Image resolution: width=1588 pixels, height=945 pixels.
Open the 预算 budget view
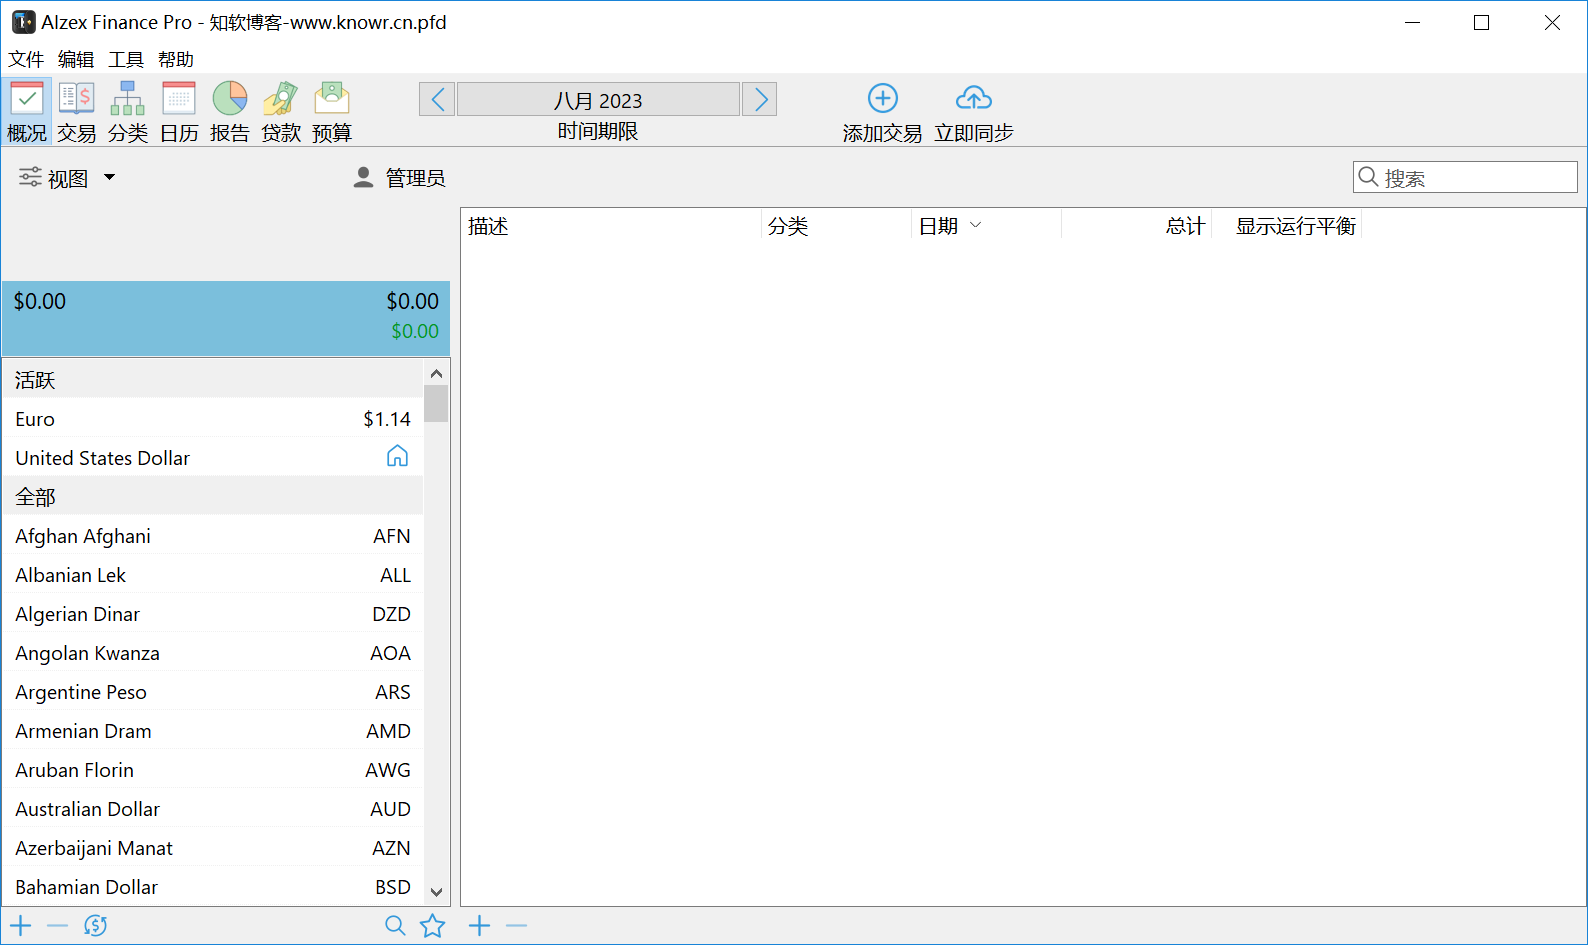coord(332,112)
